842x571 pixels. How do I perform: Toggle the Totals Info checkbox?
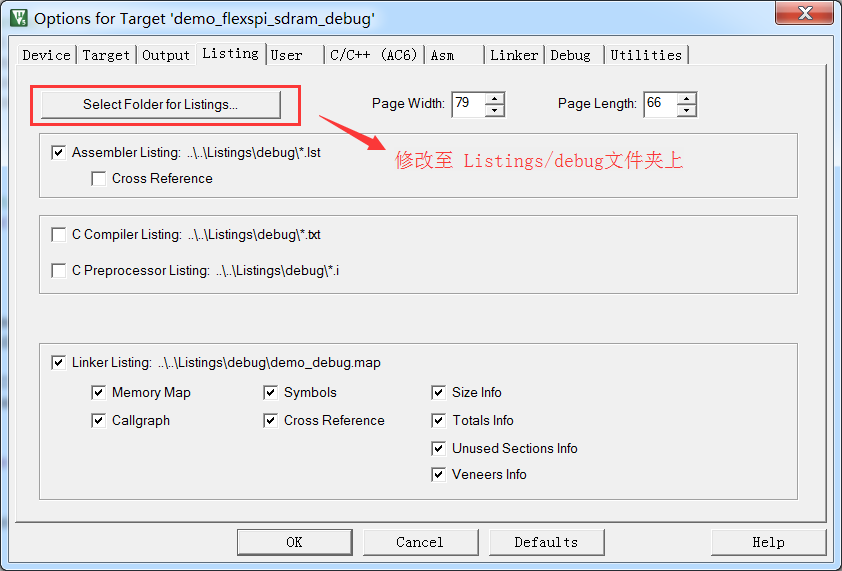coord(438,421)
